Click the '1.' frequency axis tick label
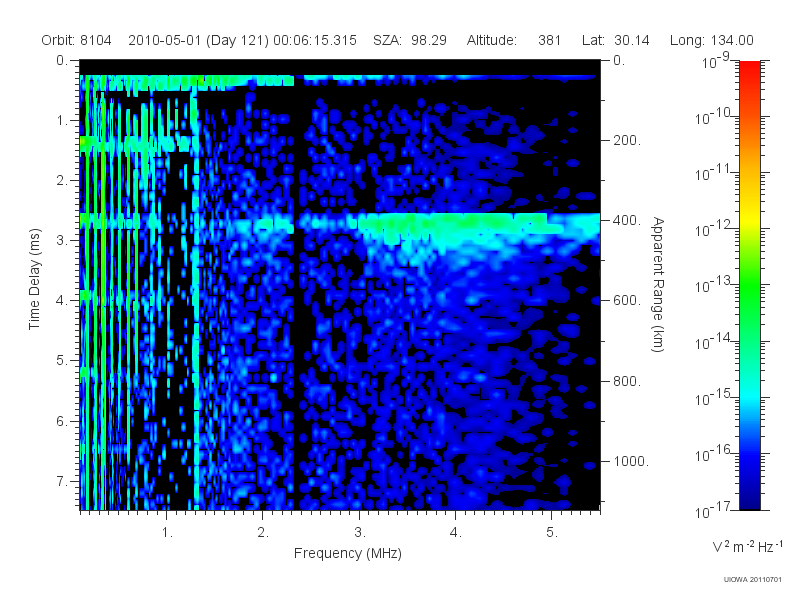 [x=167, y=533]
